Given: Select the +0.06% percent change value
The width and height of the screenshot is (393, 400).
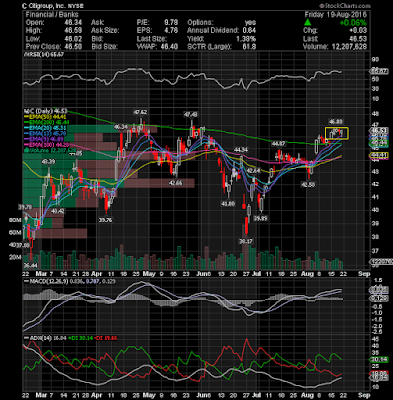Looking at the screenshot, I should coord(353,23).
